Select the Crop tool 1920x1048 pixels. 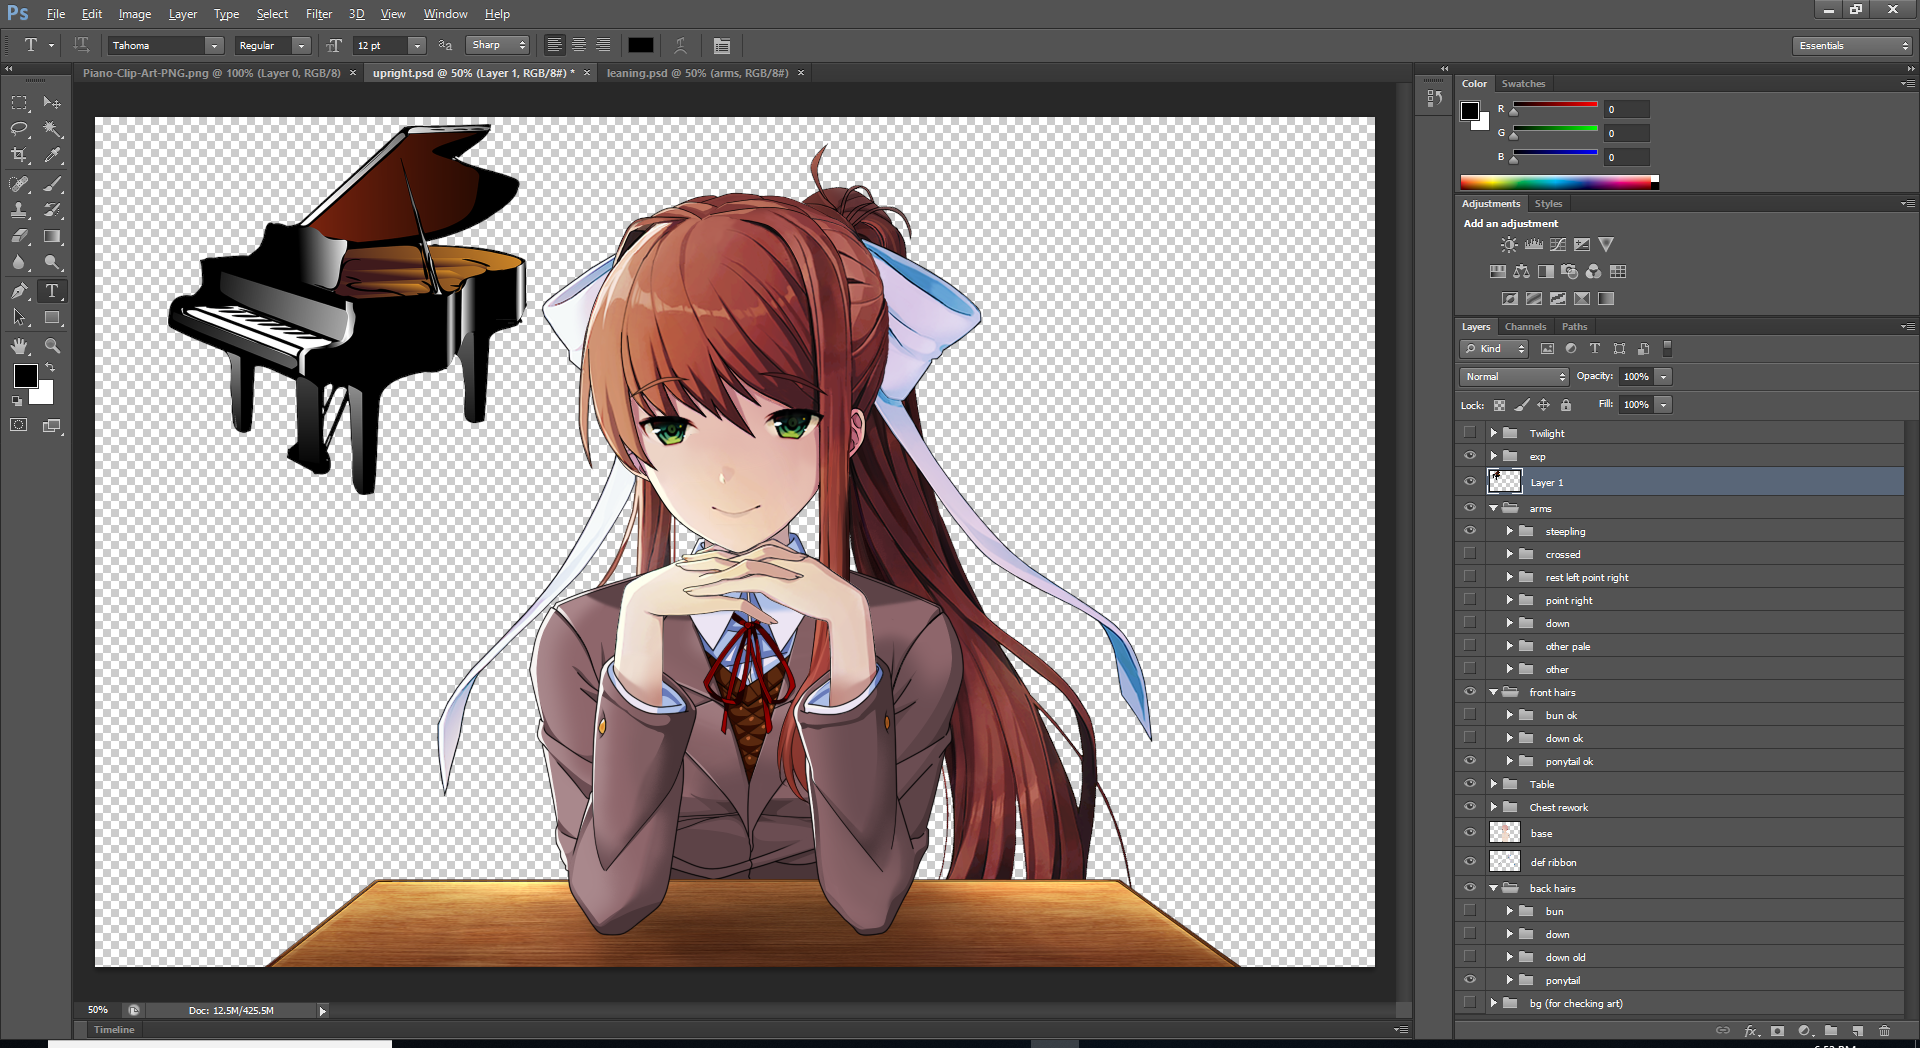tap(19, 155)
